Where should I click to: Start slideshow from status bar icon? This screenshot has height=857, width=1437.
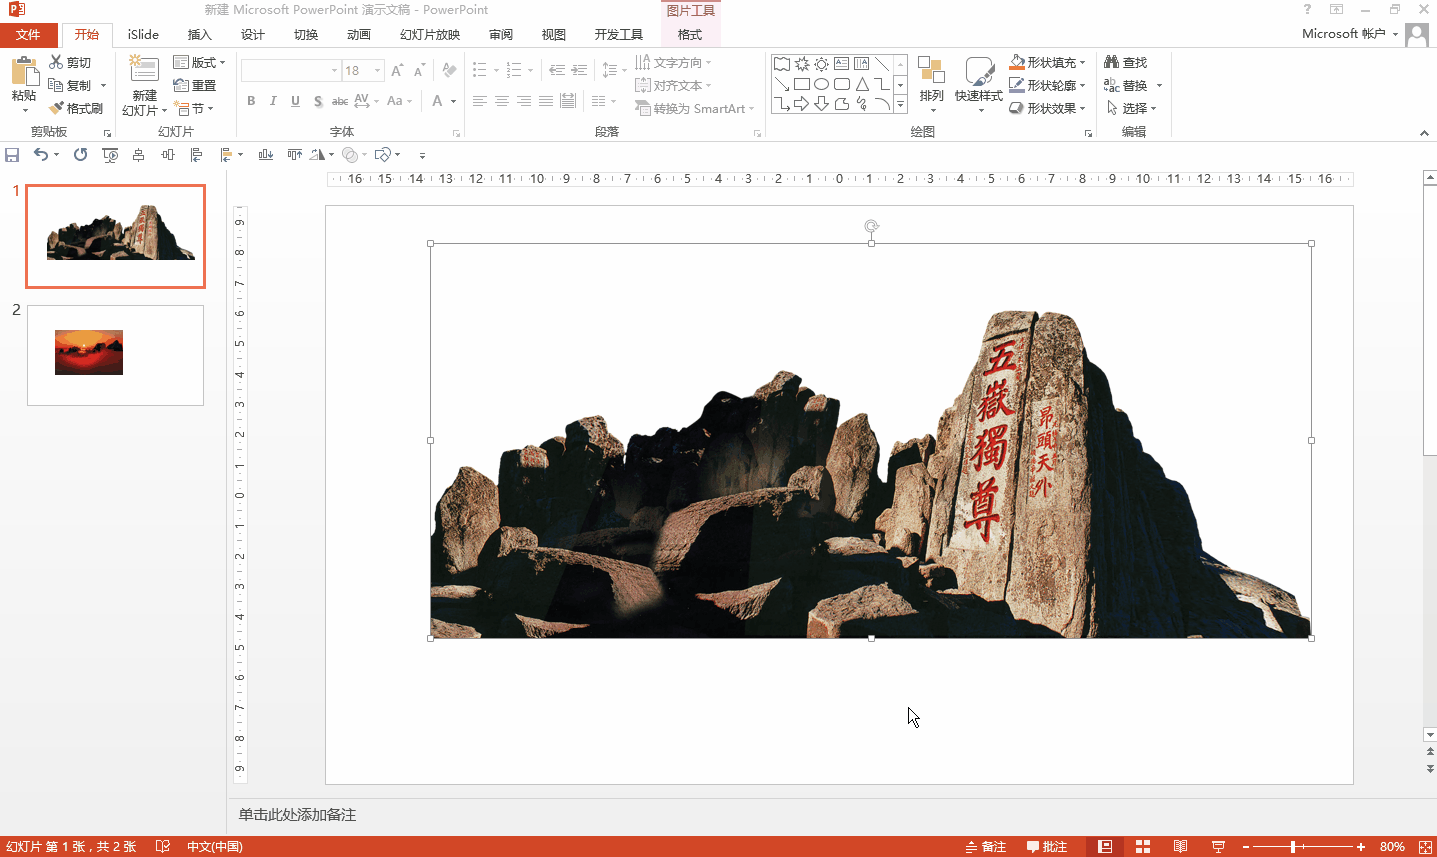tap(1218, 847)
